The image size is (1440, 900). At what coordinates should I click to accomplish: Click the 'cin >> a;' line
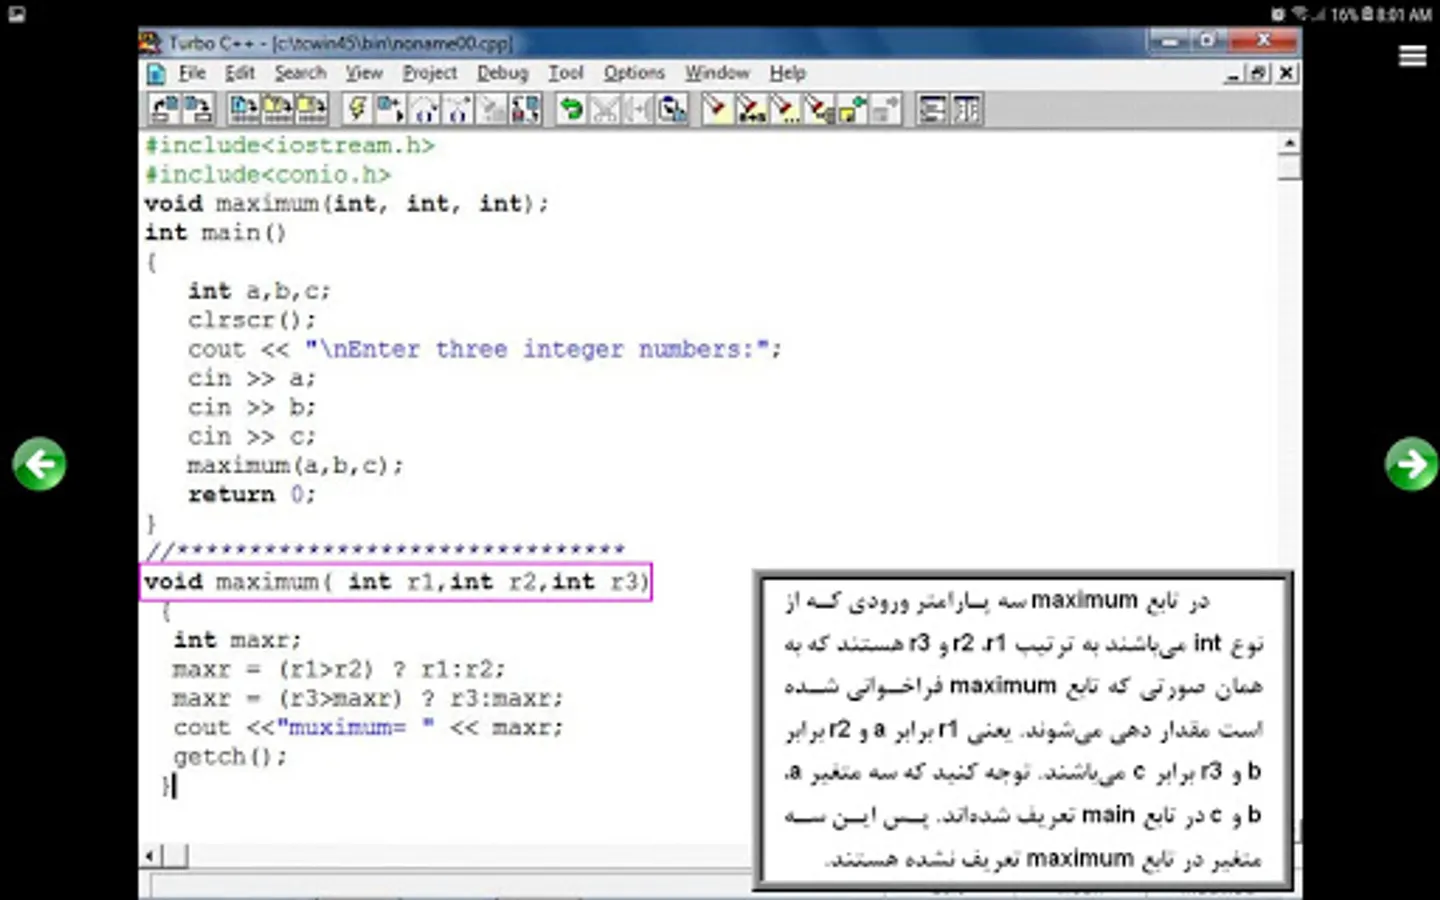252,377
